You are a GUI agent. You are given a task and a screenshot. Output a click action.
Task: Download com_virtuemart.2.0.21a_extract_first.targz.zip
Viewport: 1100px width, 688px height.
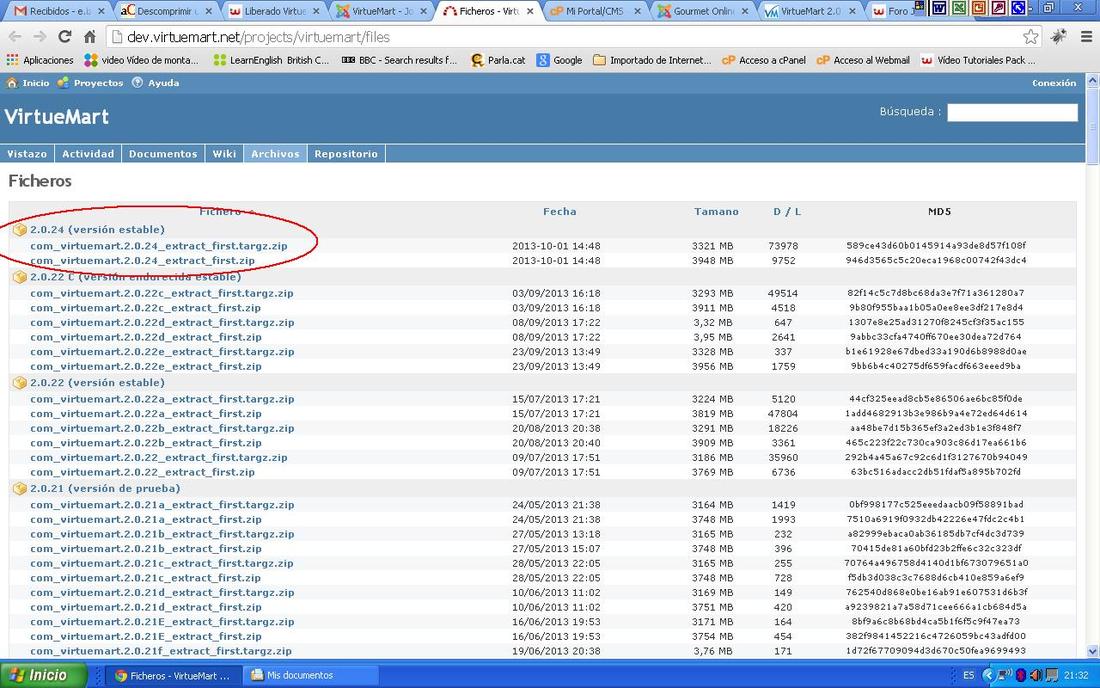(162, 505)
